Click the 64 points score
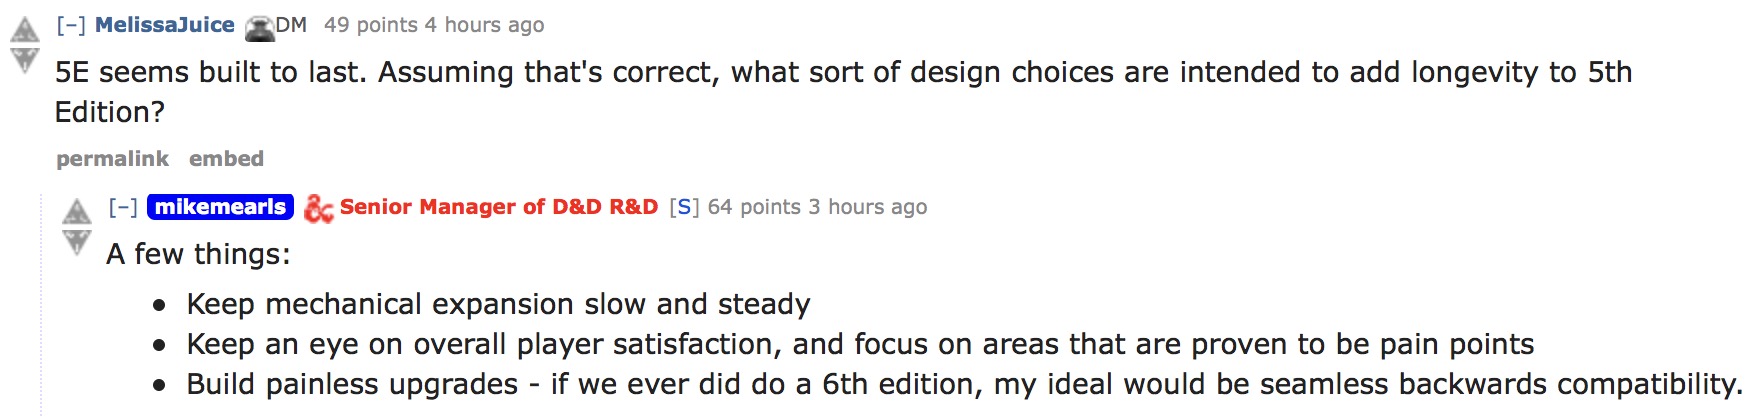 755,207
